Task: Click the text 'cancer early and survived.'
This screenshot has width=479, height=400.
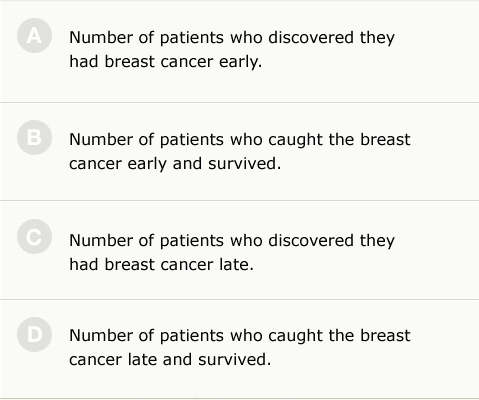Action: (x=175, y=164)
